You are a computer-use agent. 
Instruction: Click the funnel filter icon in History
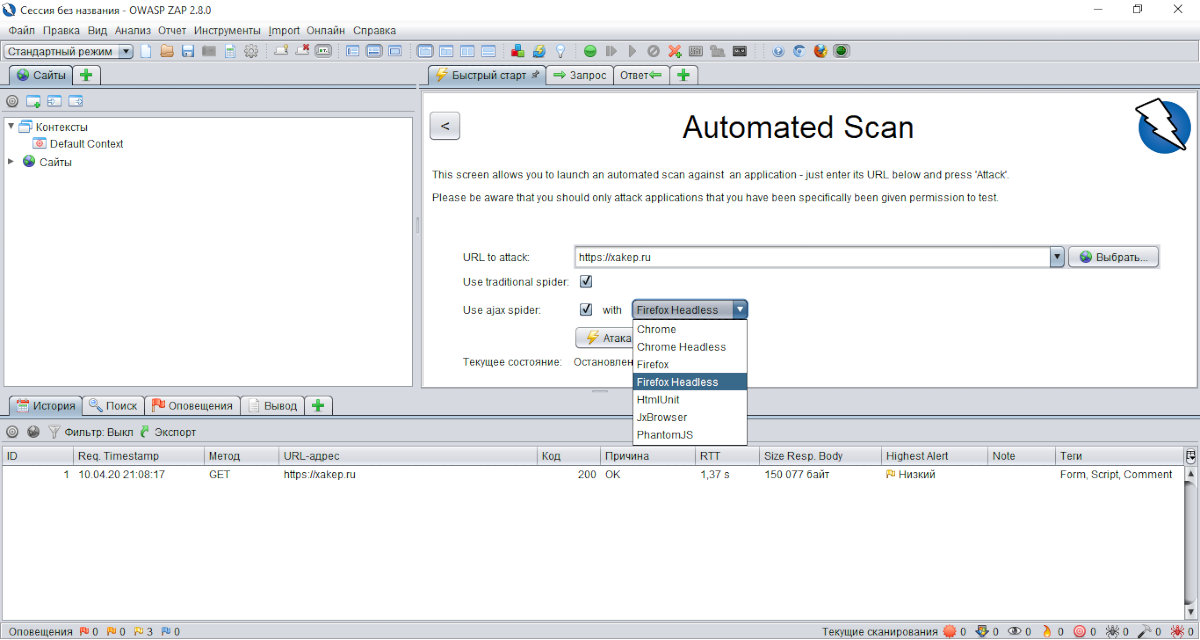pyautogui.click(x=54, y=432)
